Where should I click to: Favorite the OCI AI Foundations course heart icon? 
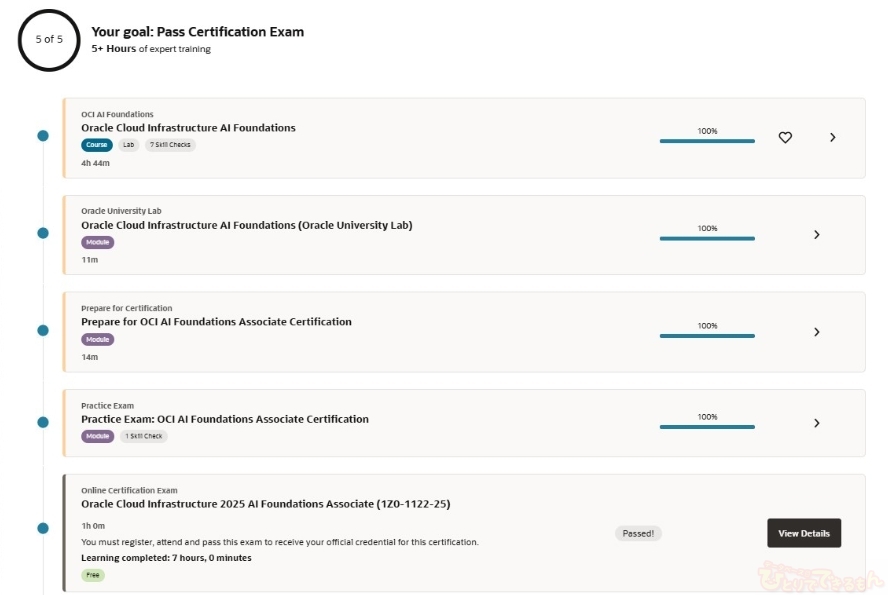tap(785, 138)
